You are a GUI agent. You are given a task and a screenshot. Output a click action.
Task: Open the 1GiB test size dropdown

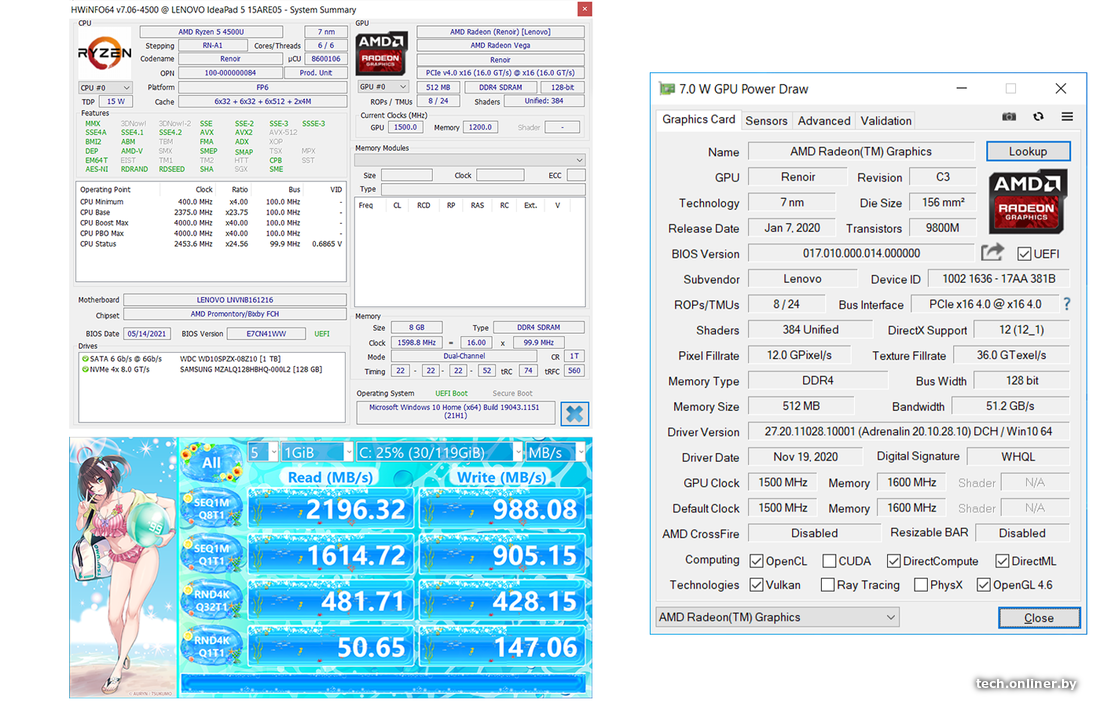[x=317, y=452]
